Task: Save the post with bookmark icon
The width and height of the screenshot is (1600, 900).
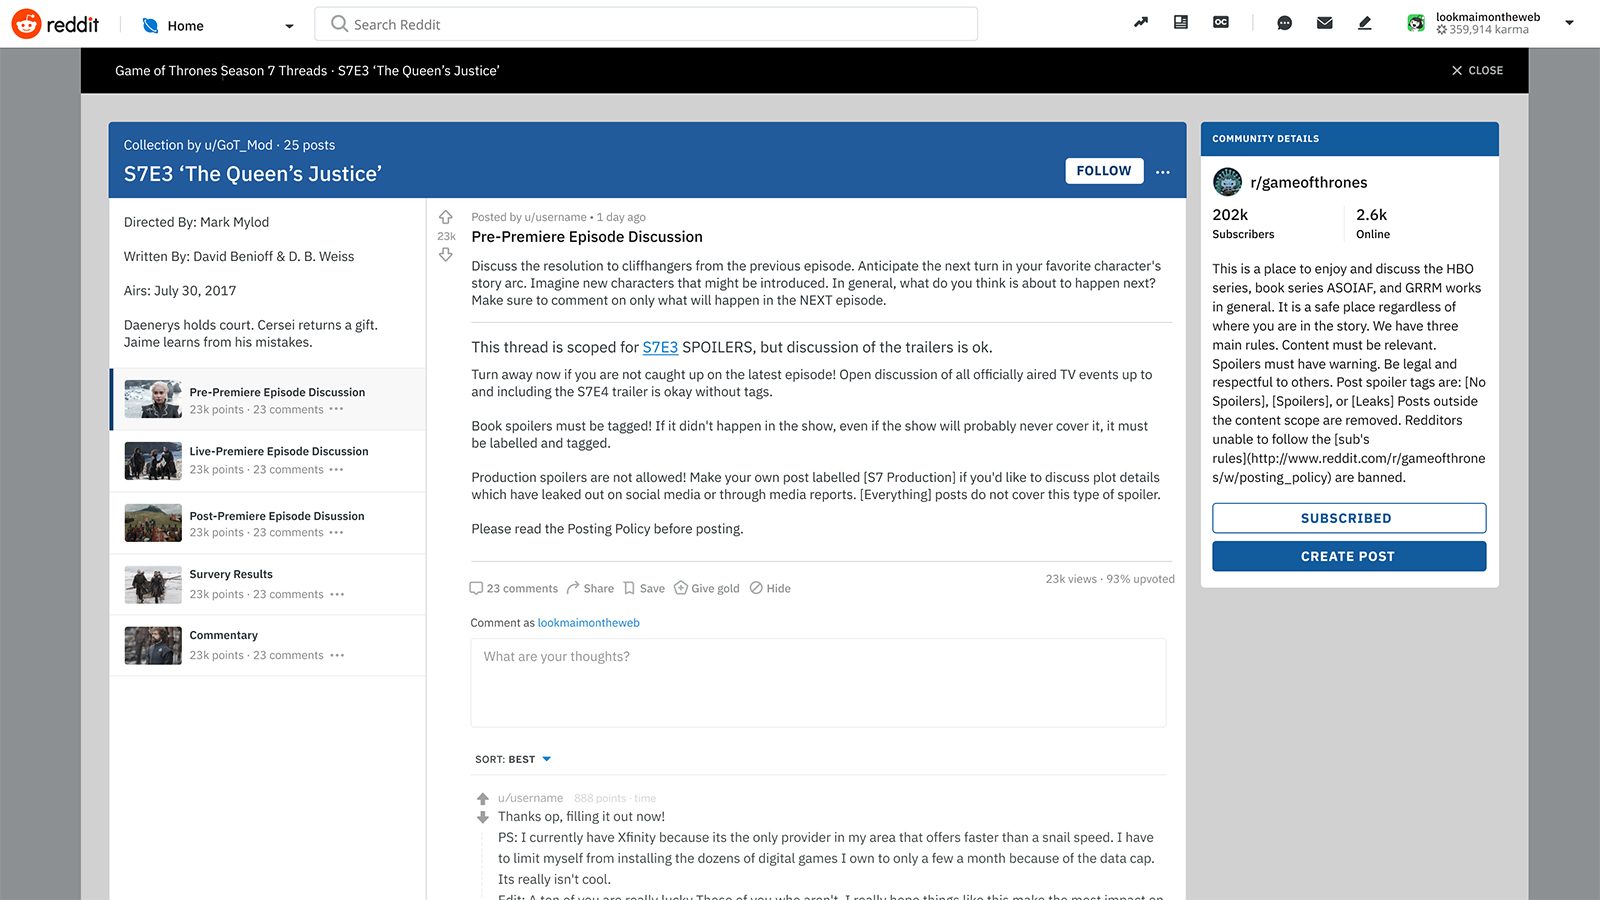Action: coord(644,588)
